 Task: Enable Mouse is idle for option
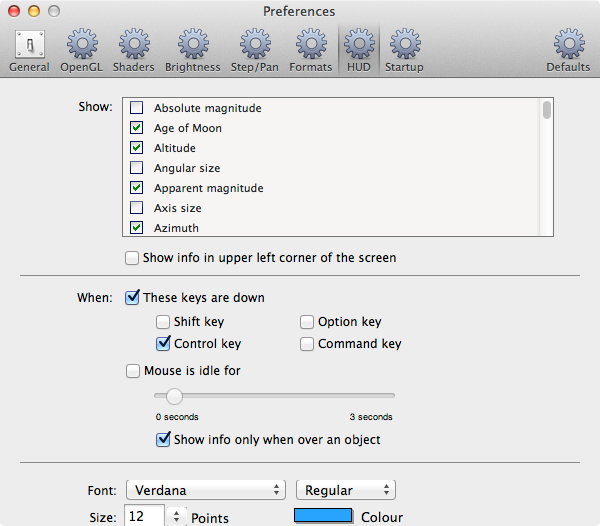point(133,371)
